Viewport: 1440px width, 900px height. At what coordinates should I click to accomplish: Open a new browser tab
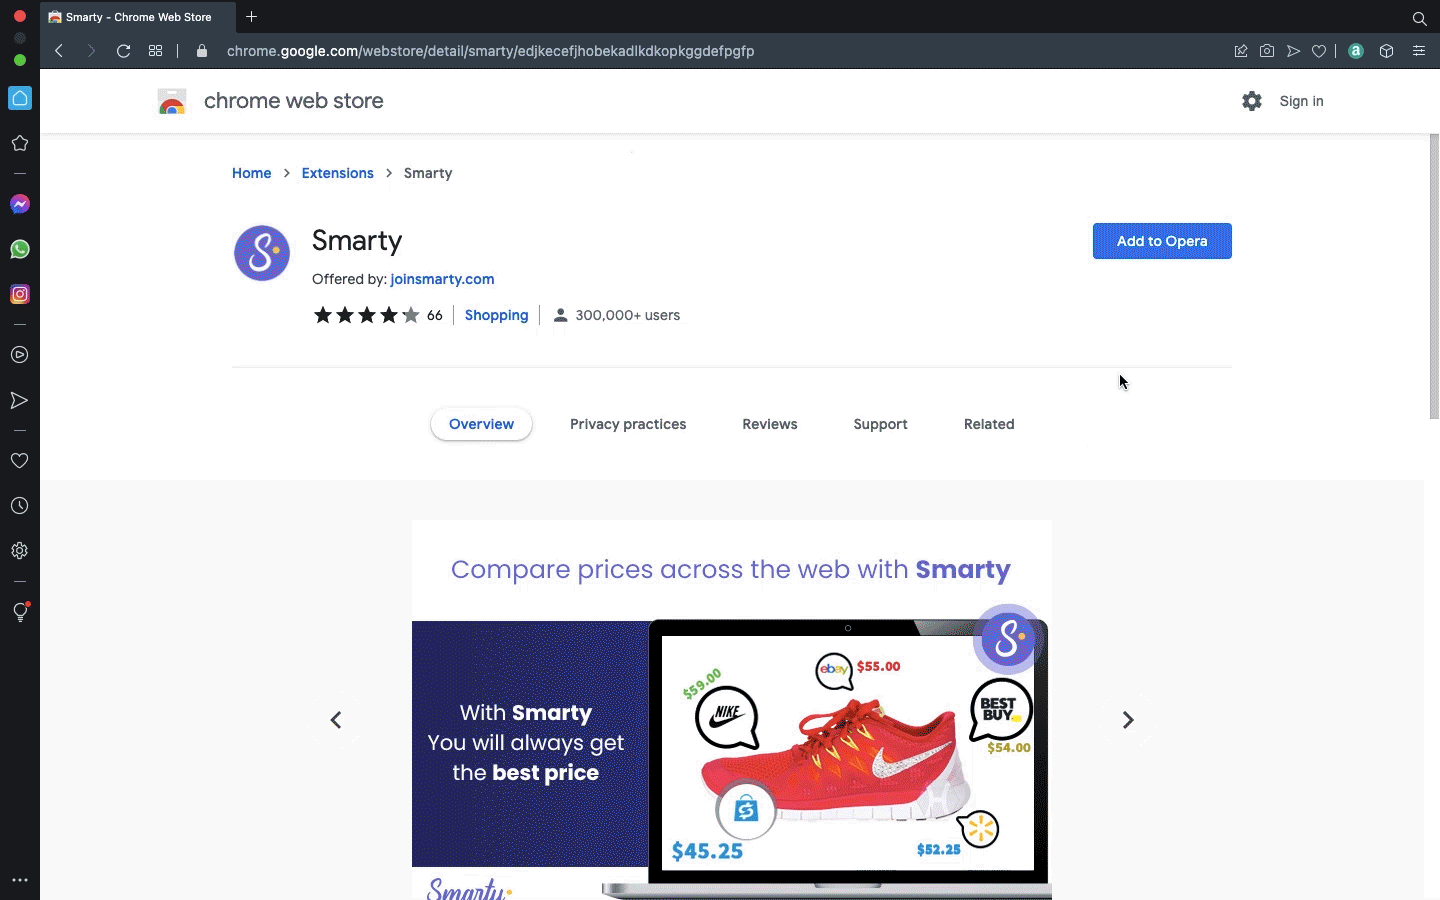point(252,17)
